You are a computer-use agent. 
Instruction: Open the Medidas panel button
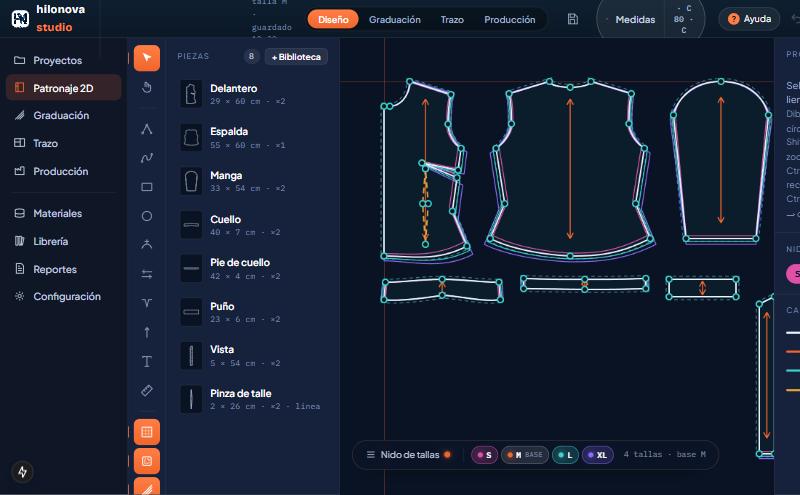point(635,19)
